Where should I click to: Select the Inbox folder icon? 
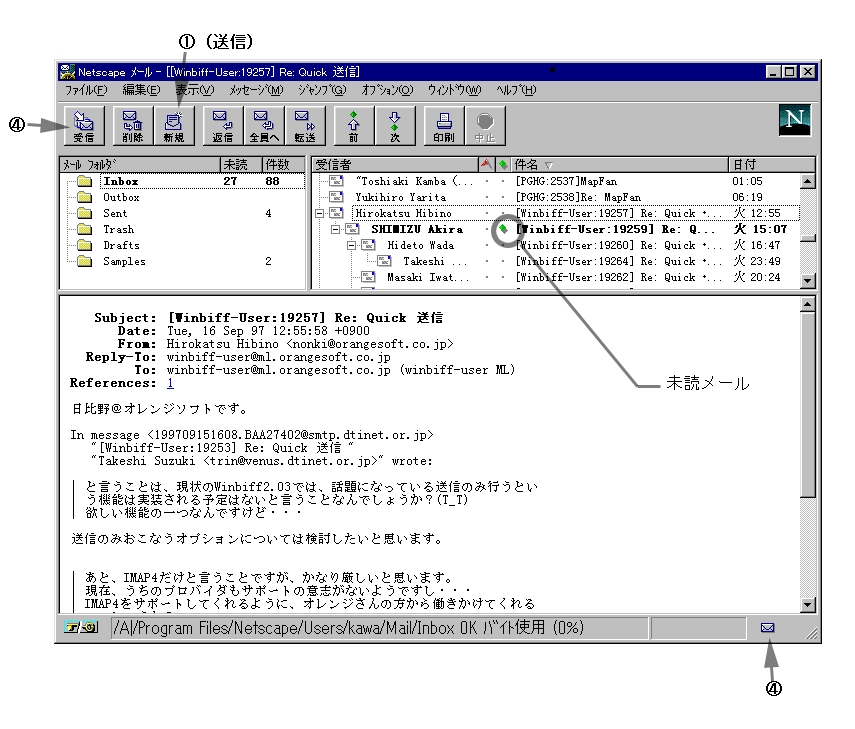[85, 181]
